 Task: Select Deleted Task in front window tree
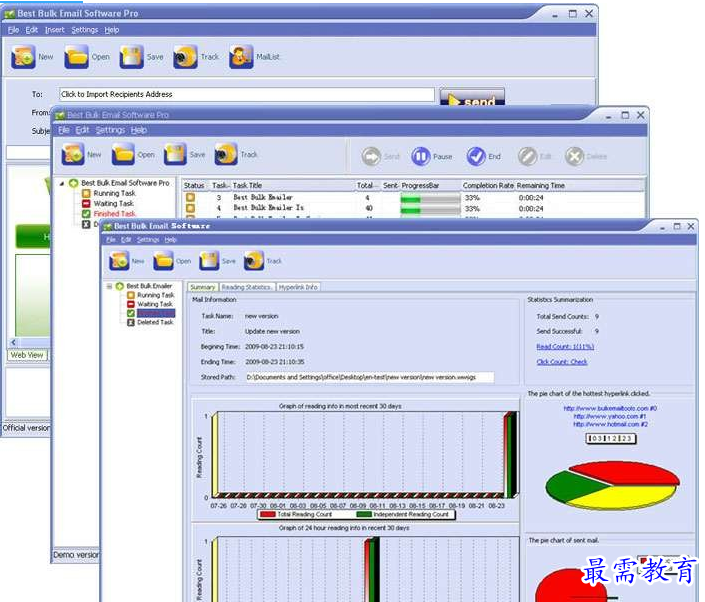point(155,322)
